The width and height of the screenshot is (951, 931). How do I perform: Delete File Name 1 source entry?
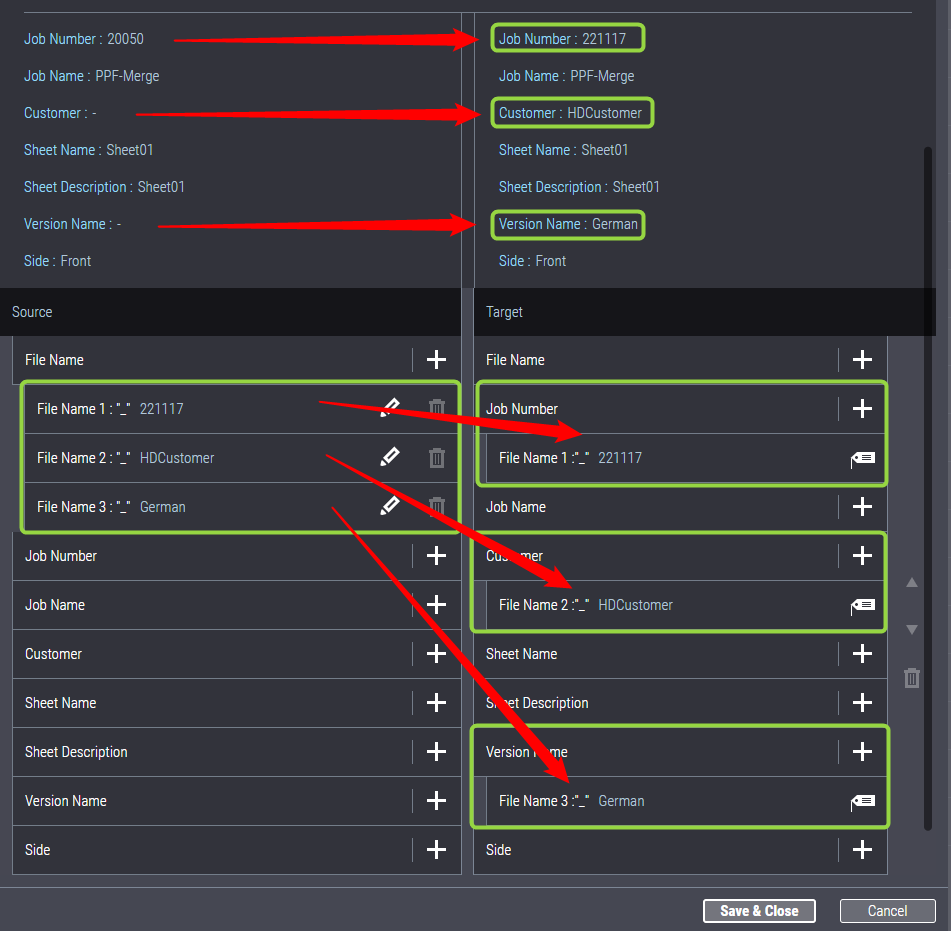point(437,408)
